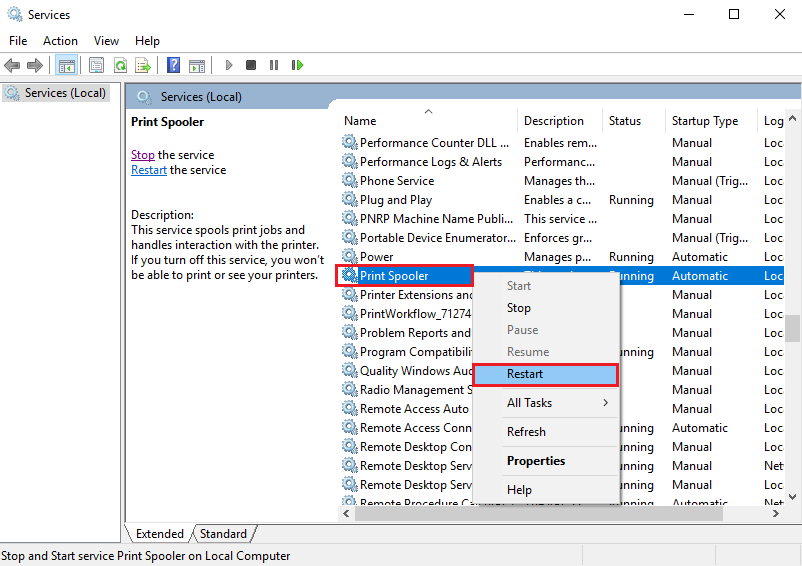The width and height of the screenshot is (802, 566).
Task: Sort by the Name column header
Action: click(x=428, y=121)
